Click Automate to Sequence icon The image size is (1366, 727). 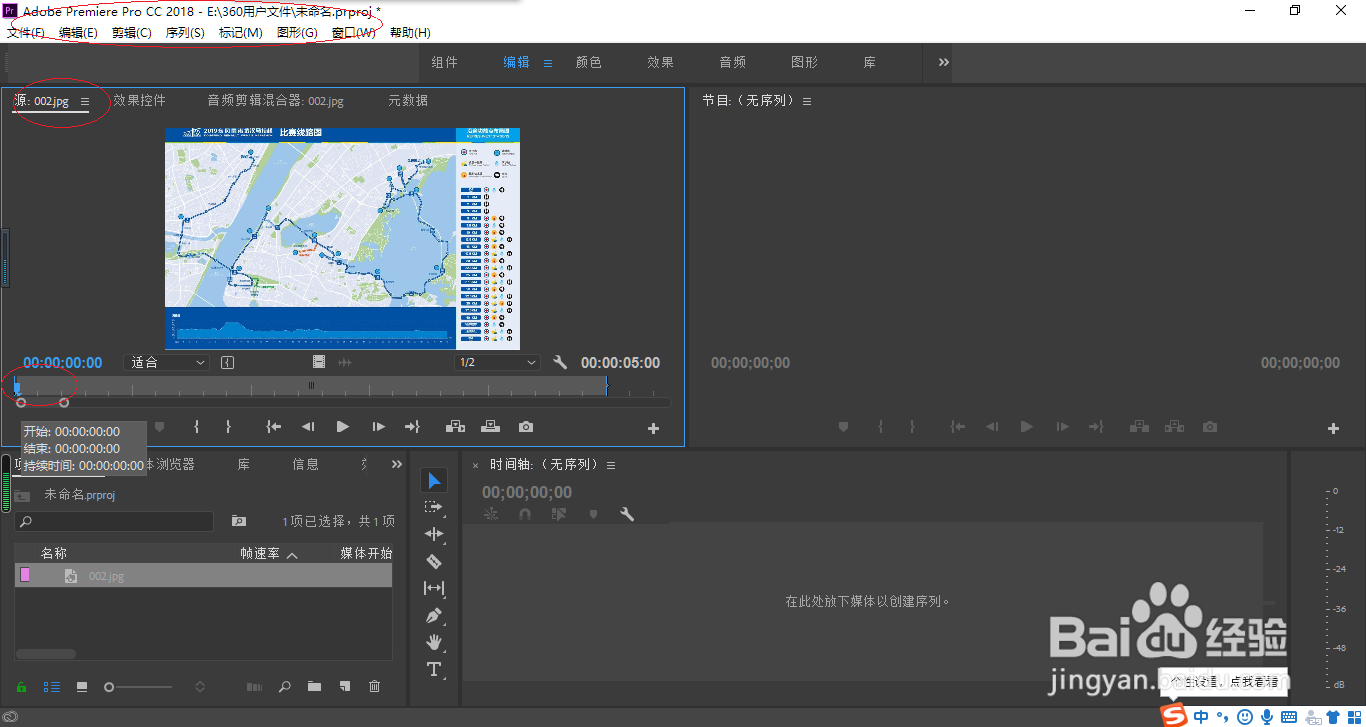(255, 687)
